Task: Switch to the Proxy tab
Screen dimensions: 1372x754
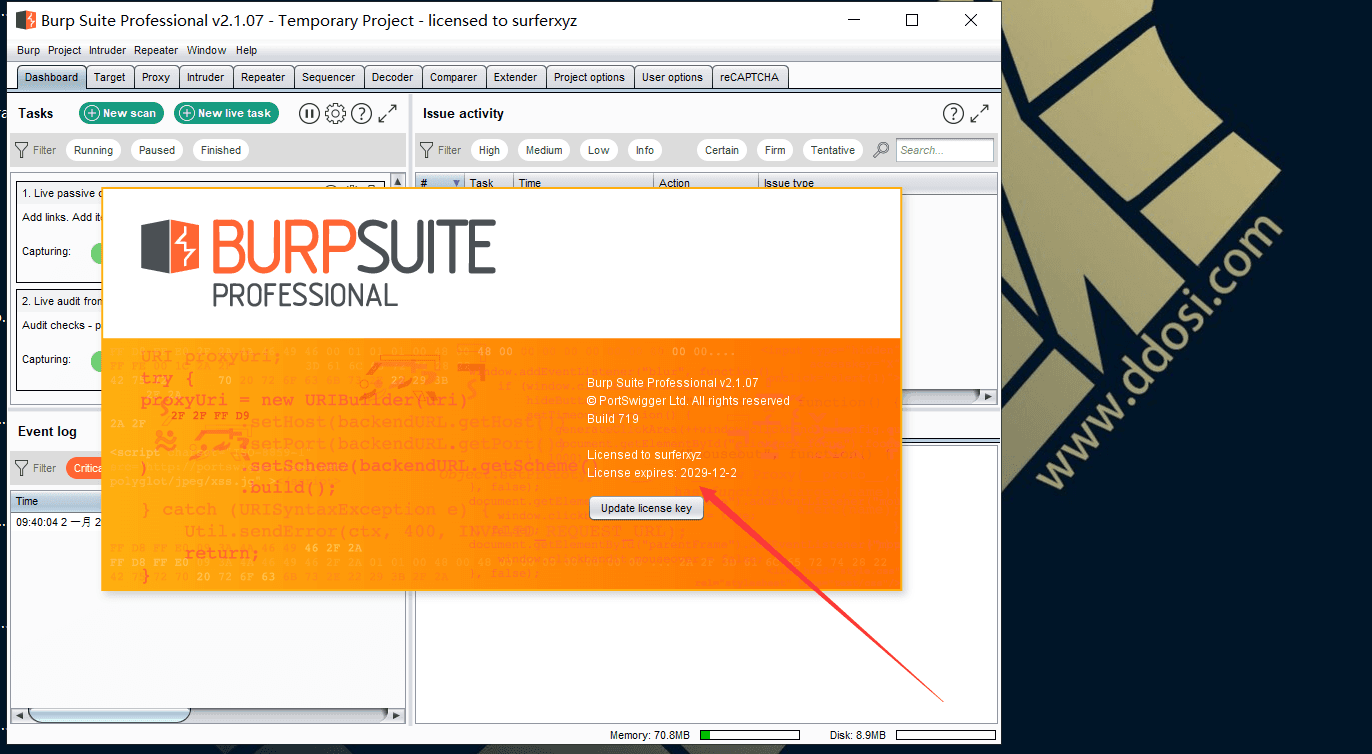Action: click(x=156, y=77)
